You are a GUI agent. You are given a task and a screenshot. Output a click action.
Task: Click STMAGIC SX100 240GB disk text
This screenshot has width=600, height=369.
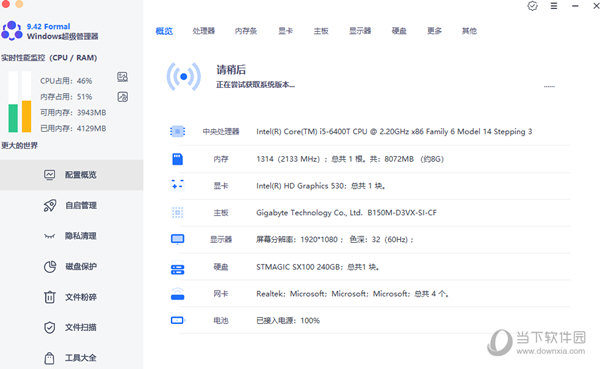pos(318,267)
